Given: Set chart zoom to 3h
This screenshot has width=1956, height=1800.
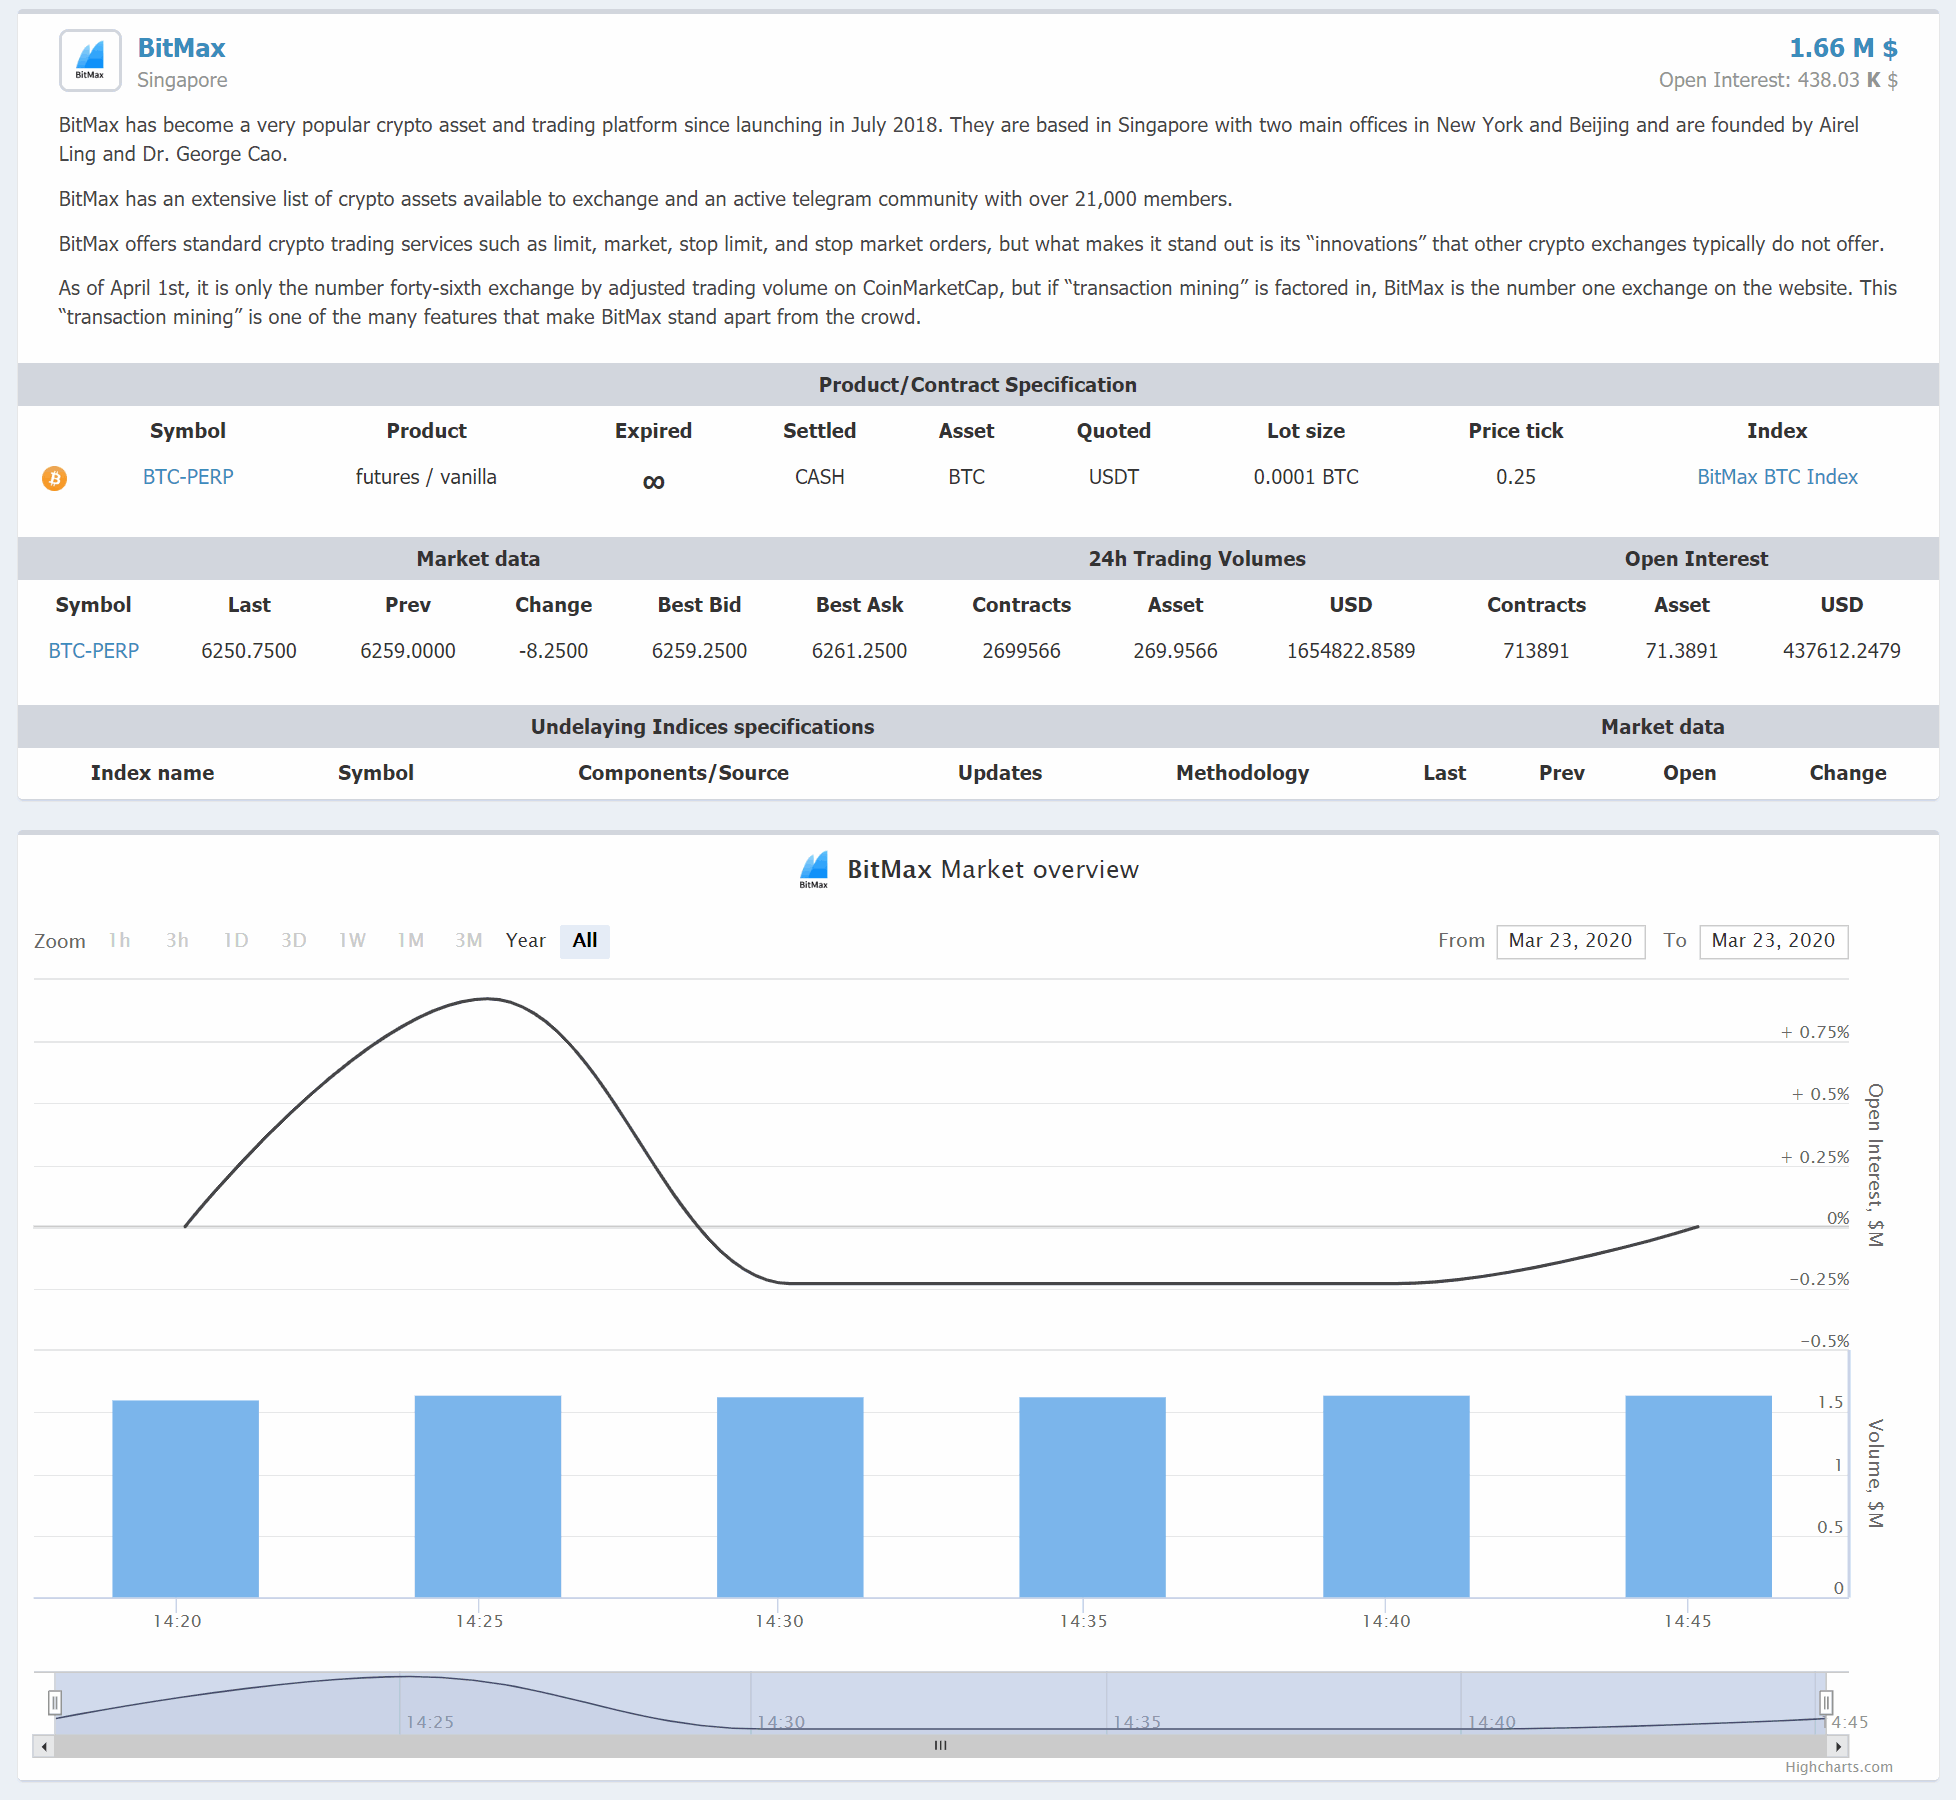Looking at the screenshot, I should pyautogui.click(x=178, y=941).
